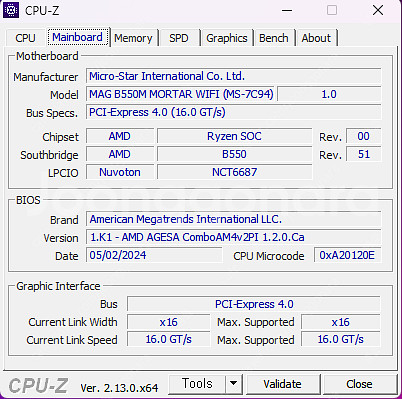
Task: Click the LPCIO Nuvoton value
Action: pyautogui.click(x=120, y=172)
